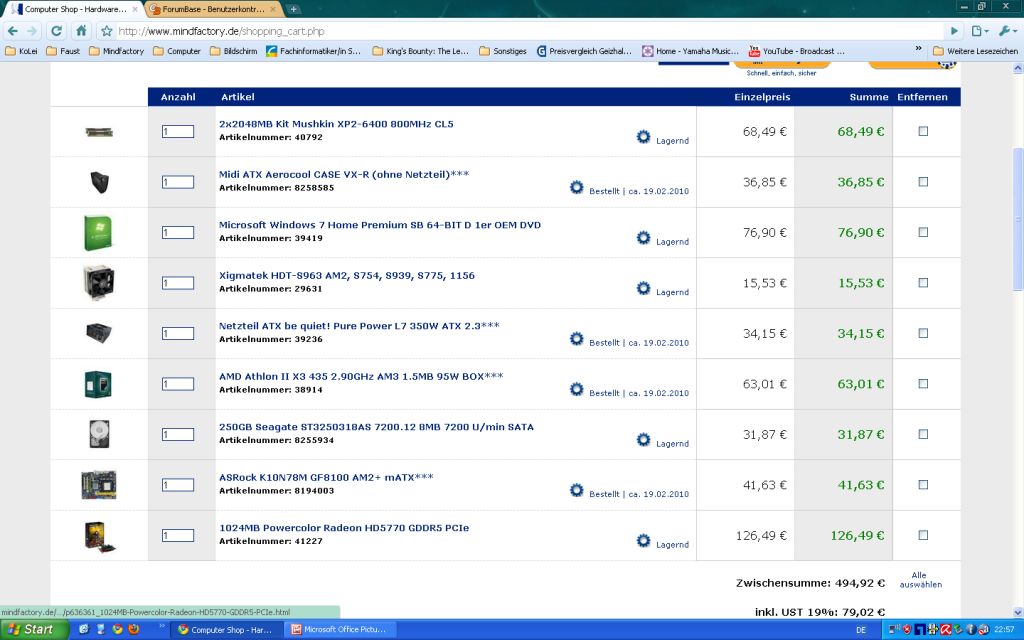
Task: Click the Xigmatek CPU cooler thumbnail
Action: pyautogui.click(x=99, y=283)
